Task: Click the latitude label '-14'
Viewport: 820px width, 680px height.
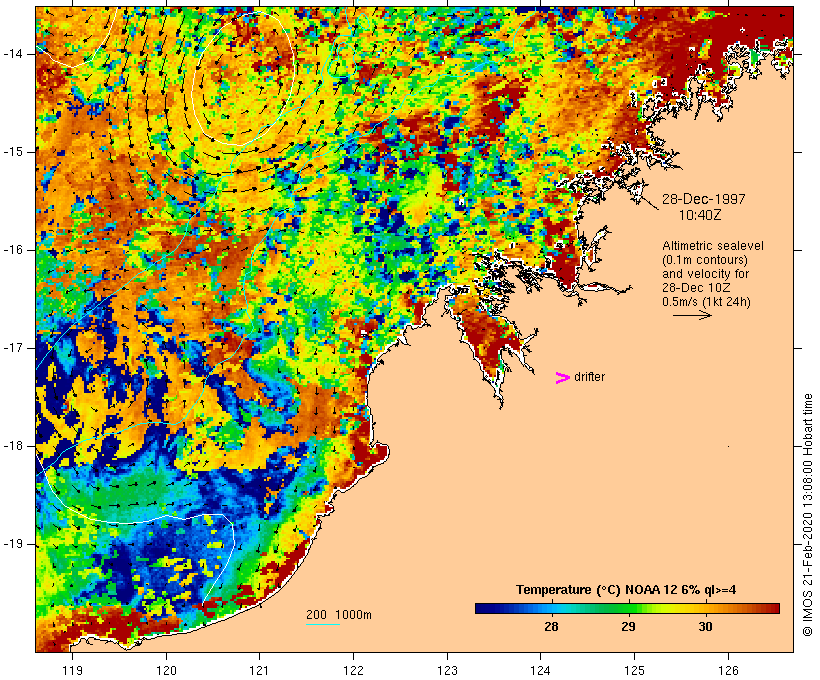Action: [x=13, y=54]
